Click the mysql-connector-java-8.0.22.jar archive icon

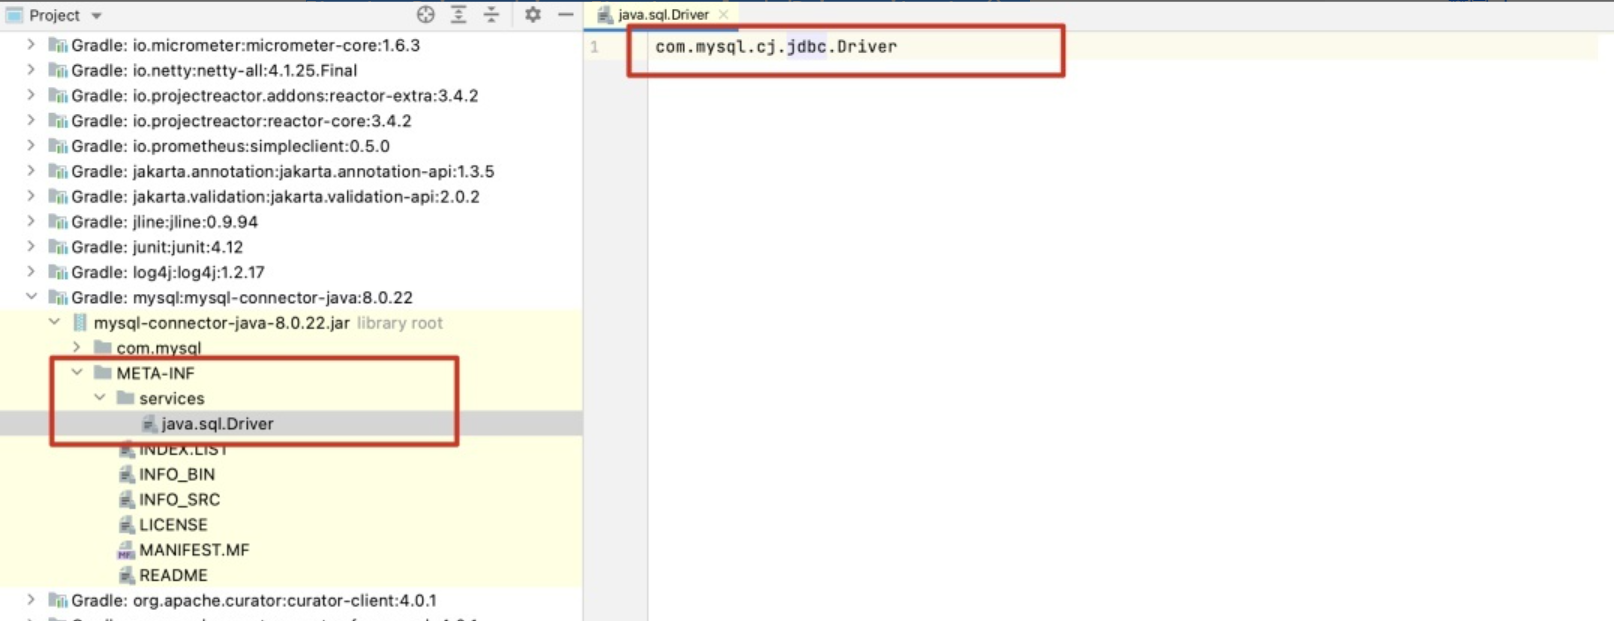pyautogui.click(x=80, y=323)
